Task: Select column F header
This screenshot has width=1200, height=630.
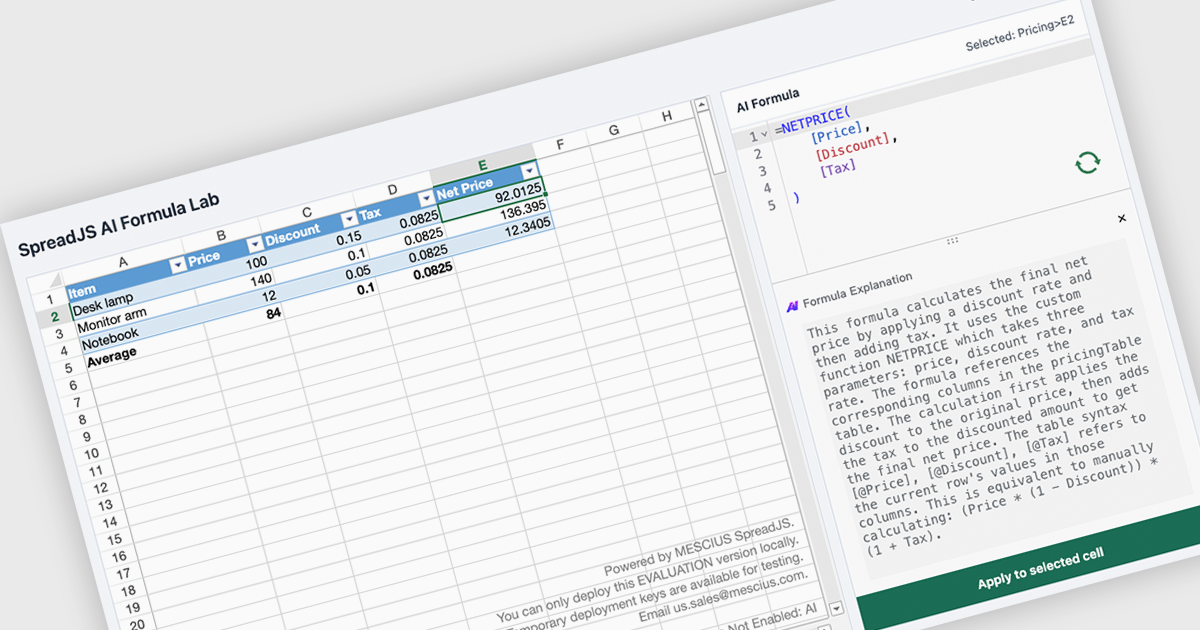Action: pyautogui.click(x=560, y=145)
